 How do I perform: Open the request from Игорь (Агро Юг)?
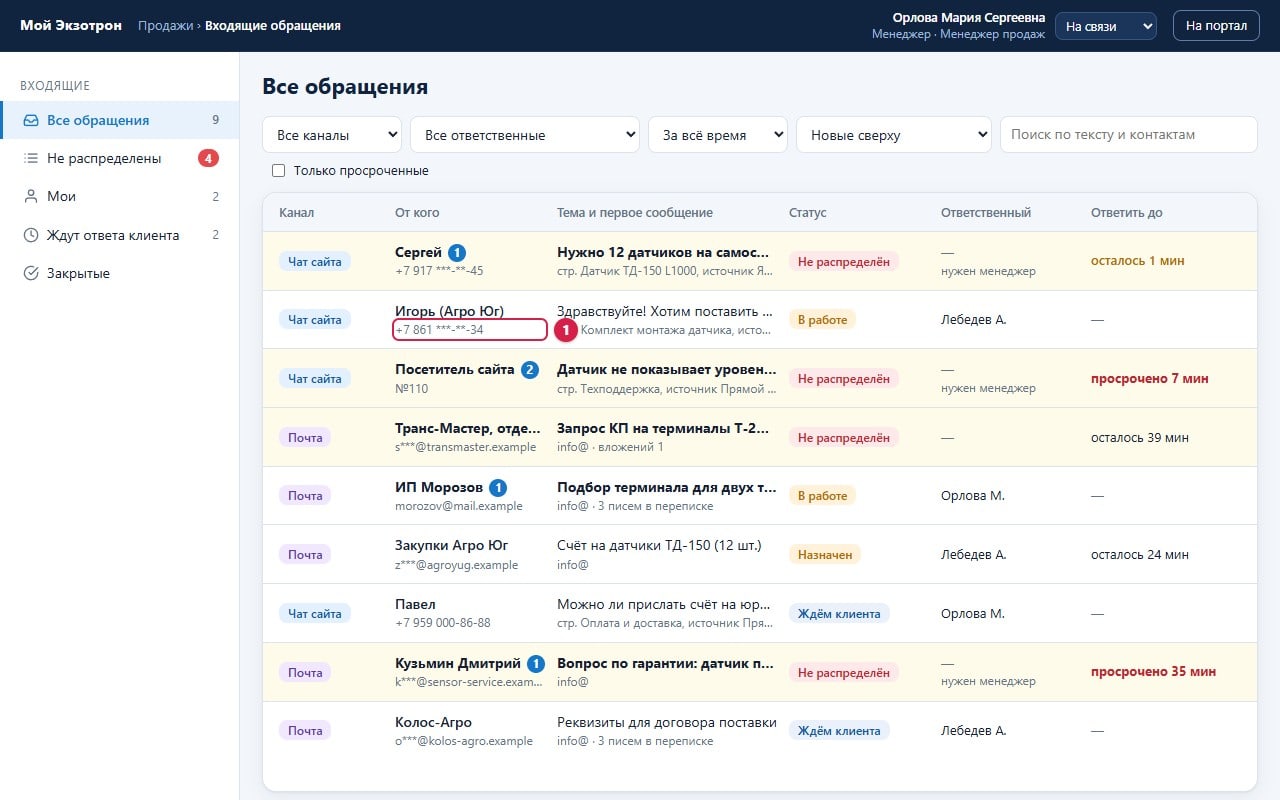(760, 320)
